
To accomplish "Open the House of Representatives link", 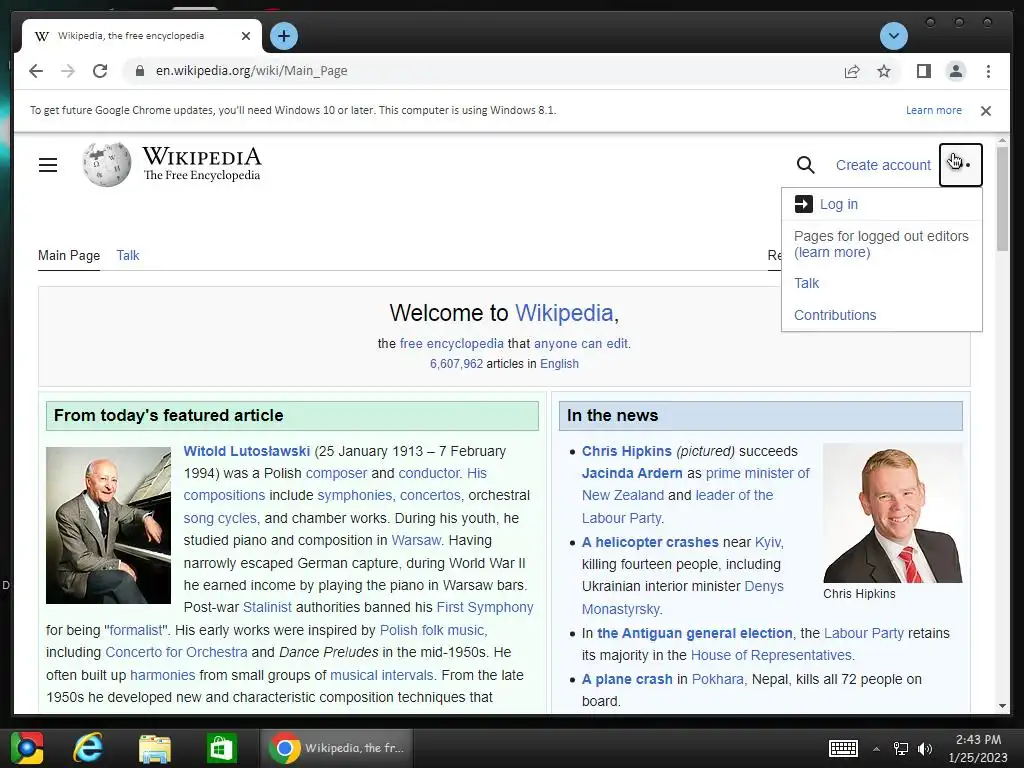I will tap(771, 655).
